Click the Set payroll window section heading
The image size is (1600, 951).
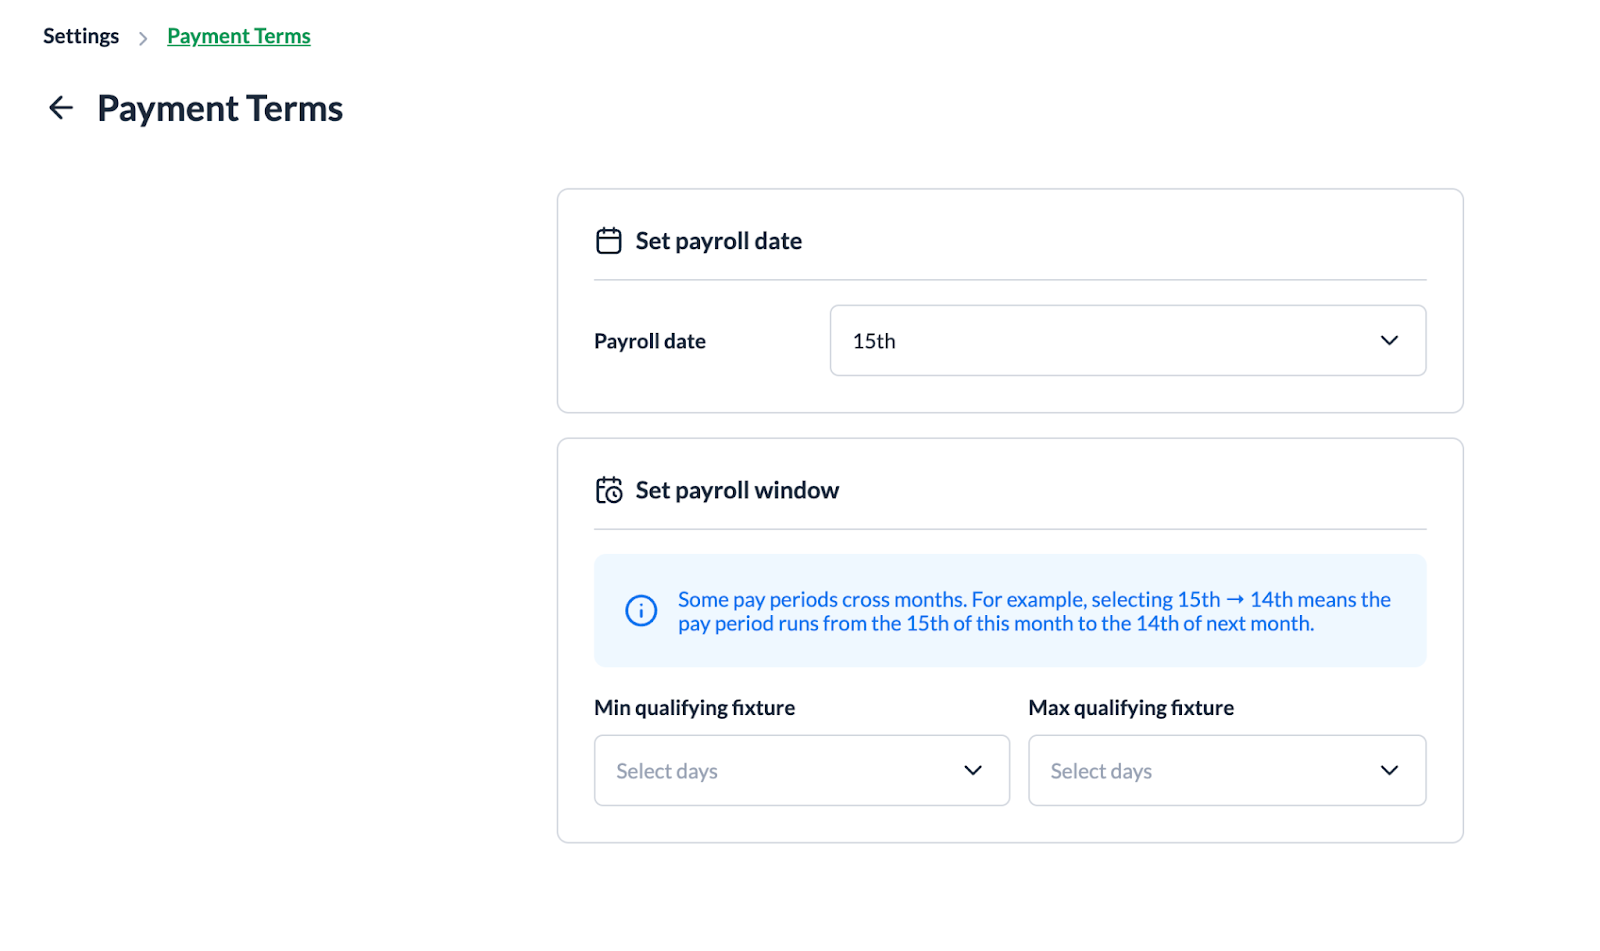(x=737, y=490)
